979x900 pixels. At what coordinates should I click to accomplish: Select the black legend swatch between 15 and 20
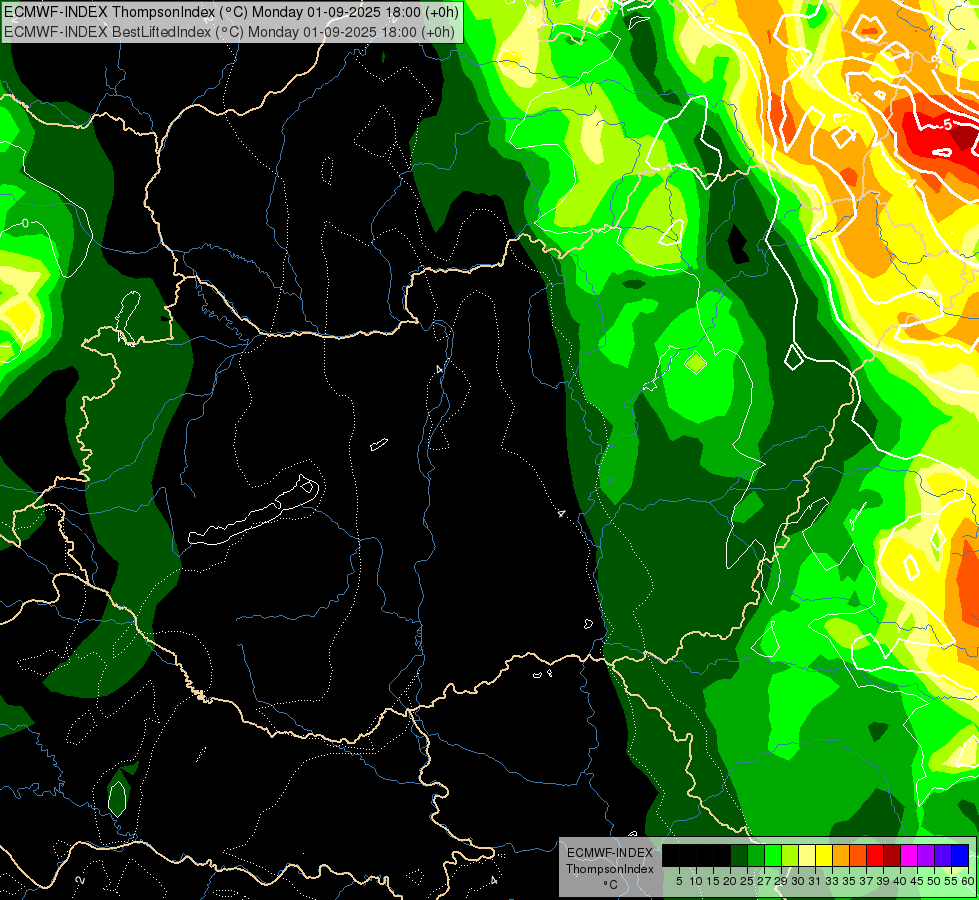pos(722,855)
